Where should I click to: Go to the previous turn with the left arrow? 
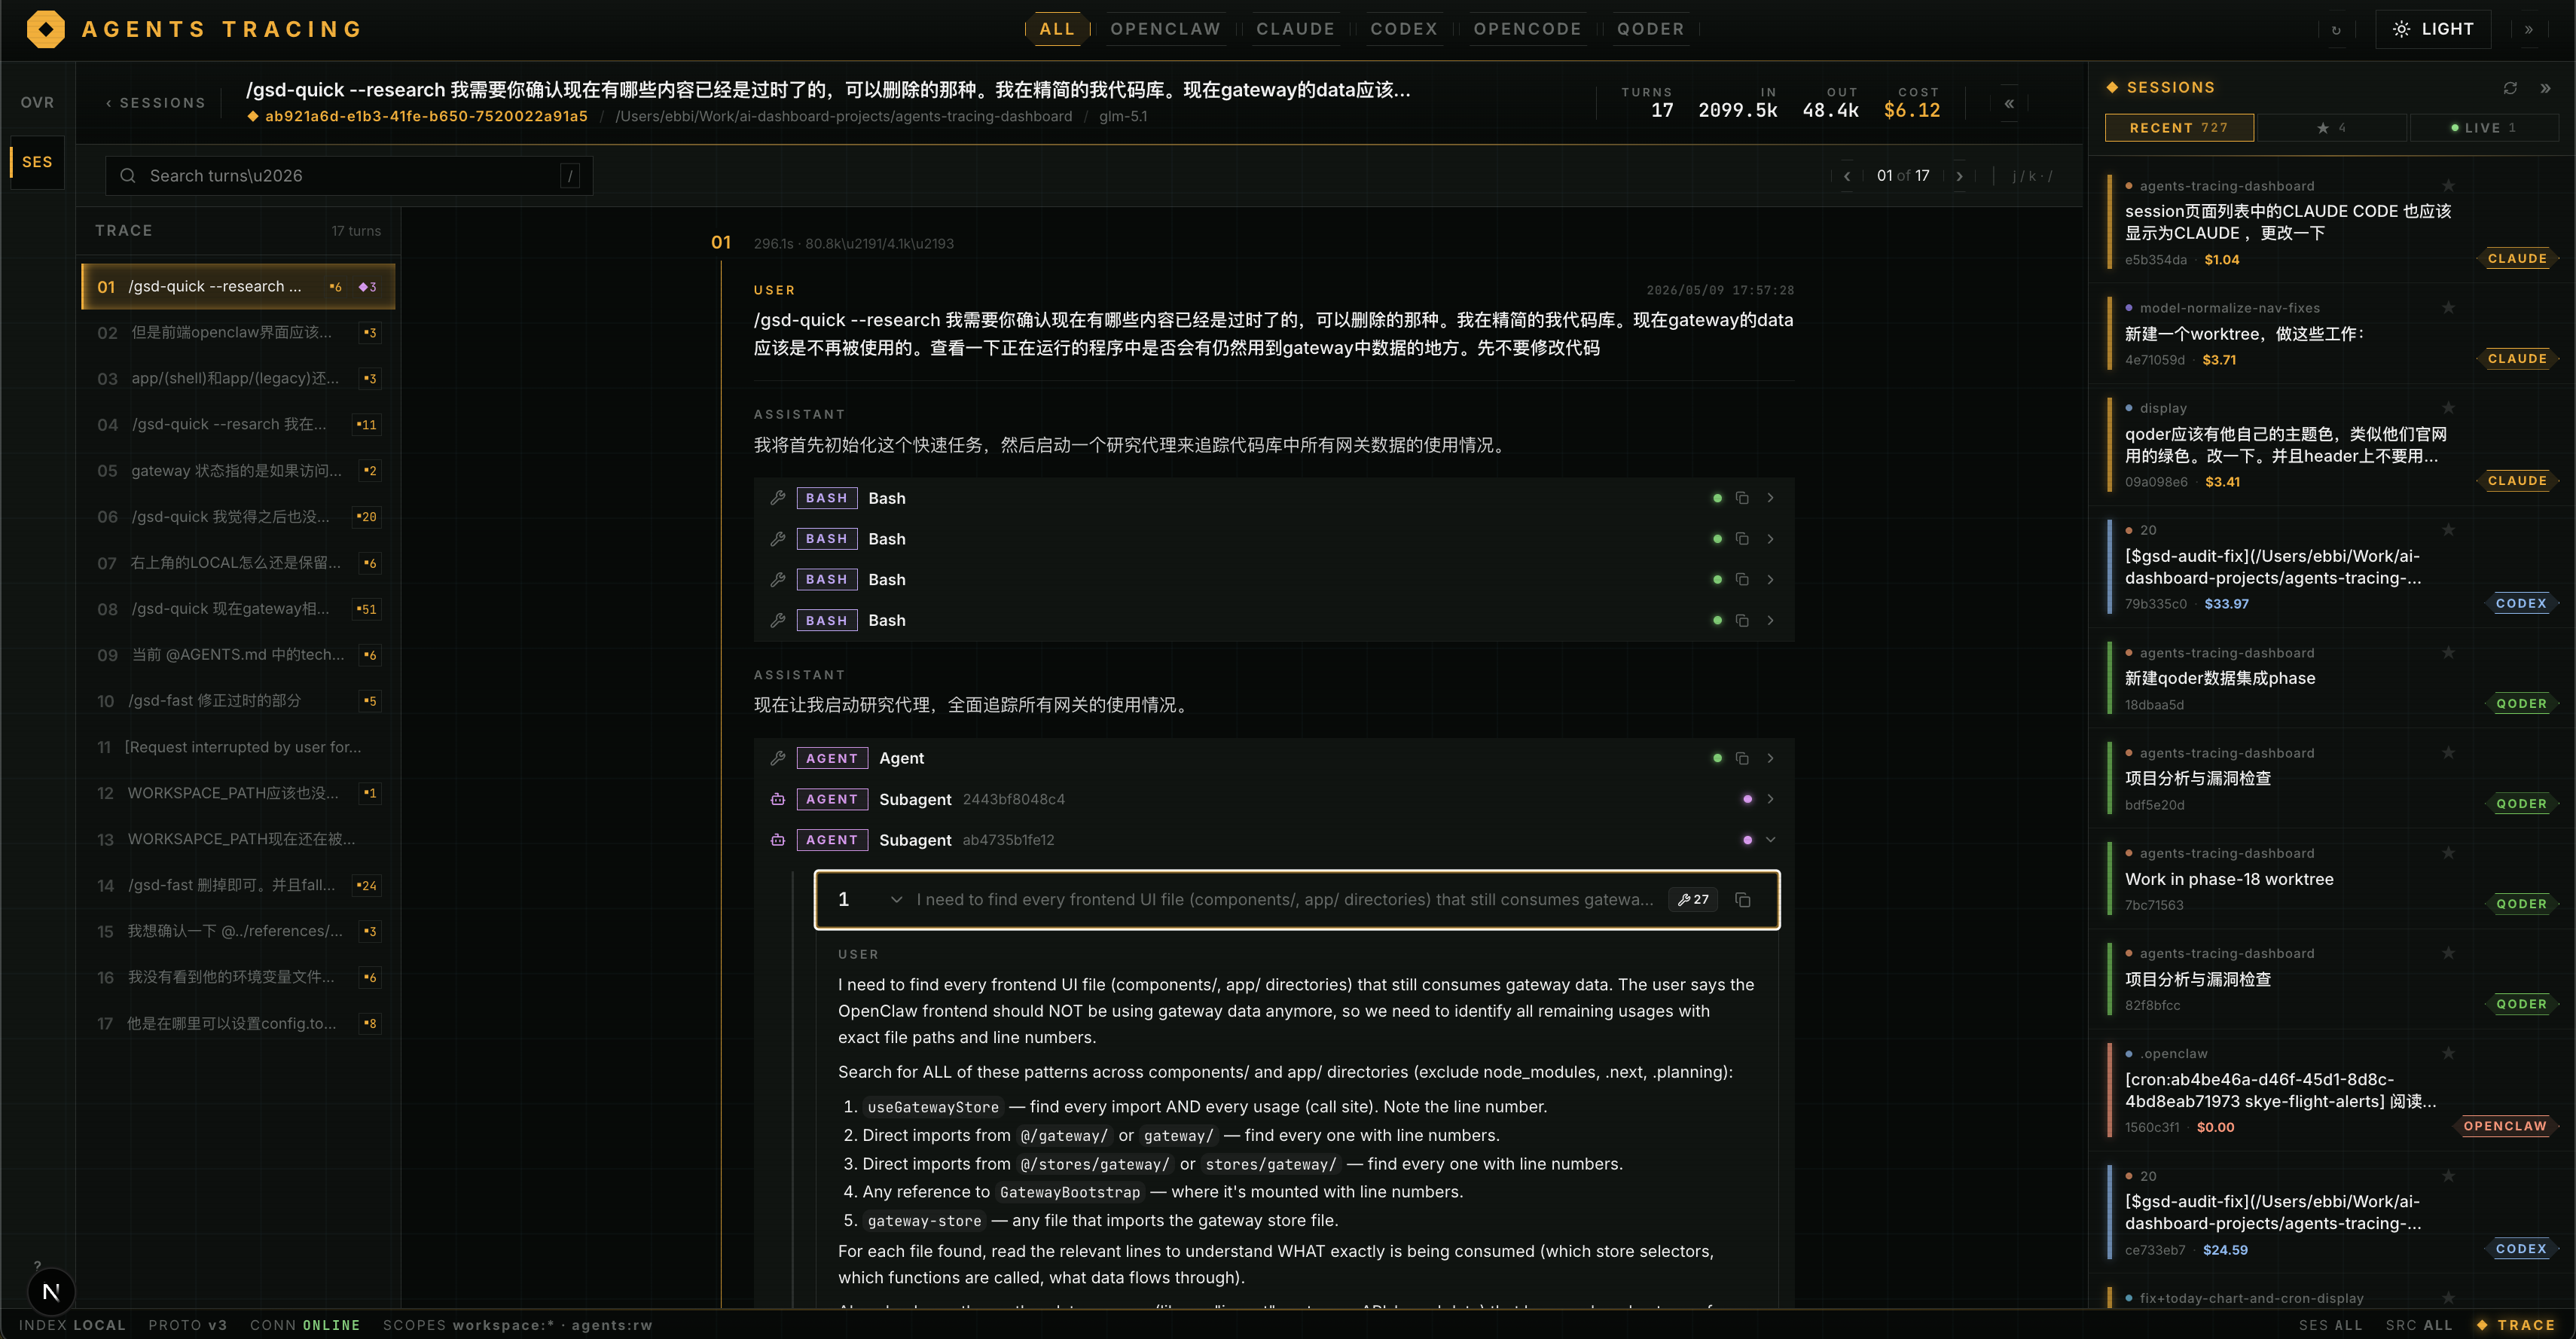1847,176
